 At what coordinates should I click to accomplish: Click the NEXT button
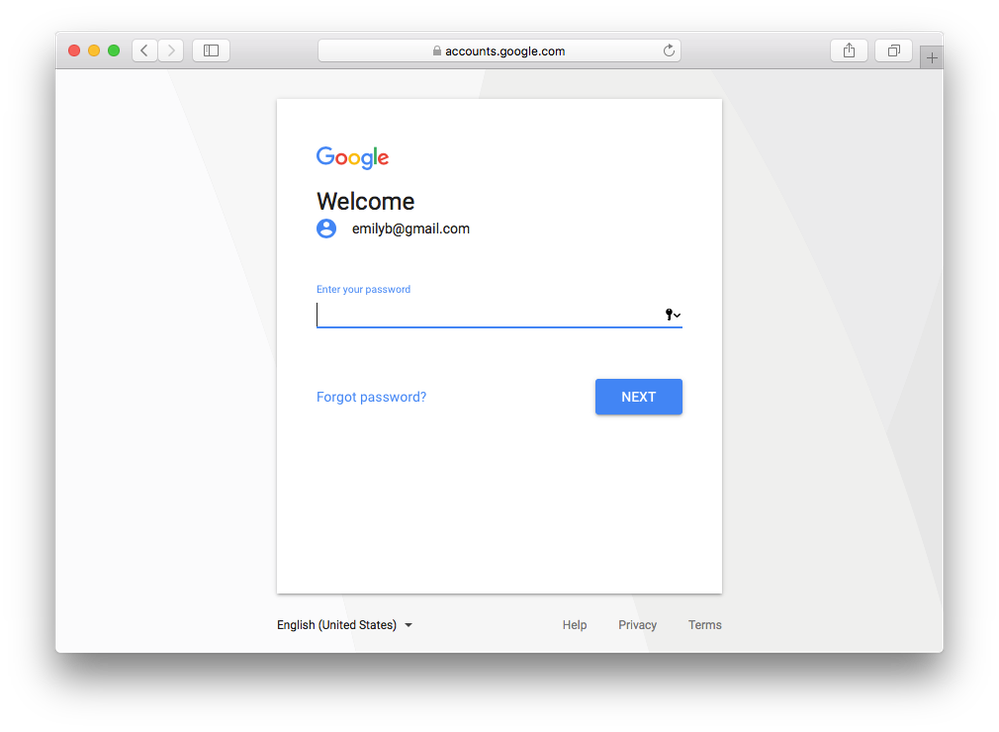pyautogui.click(x=638, y=397)
